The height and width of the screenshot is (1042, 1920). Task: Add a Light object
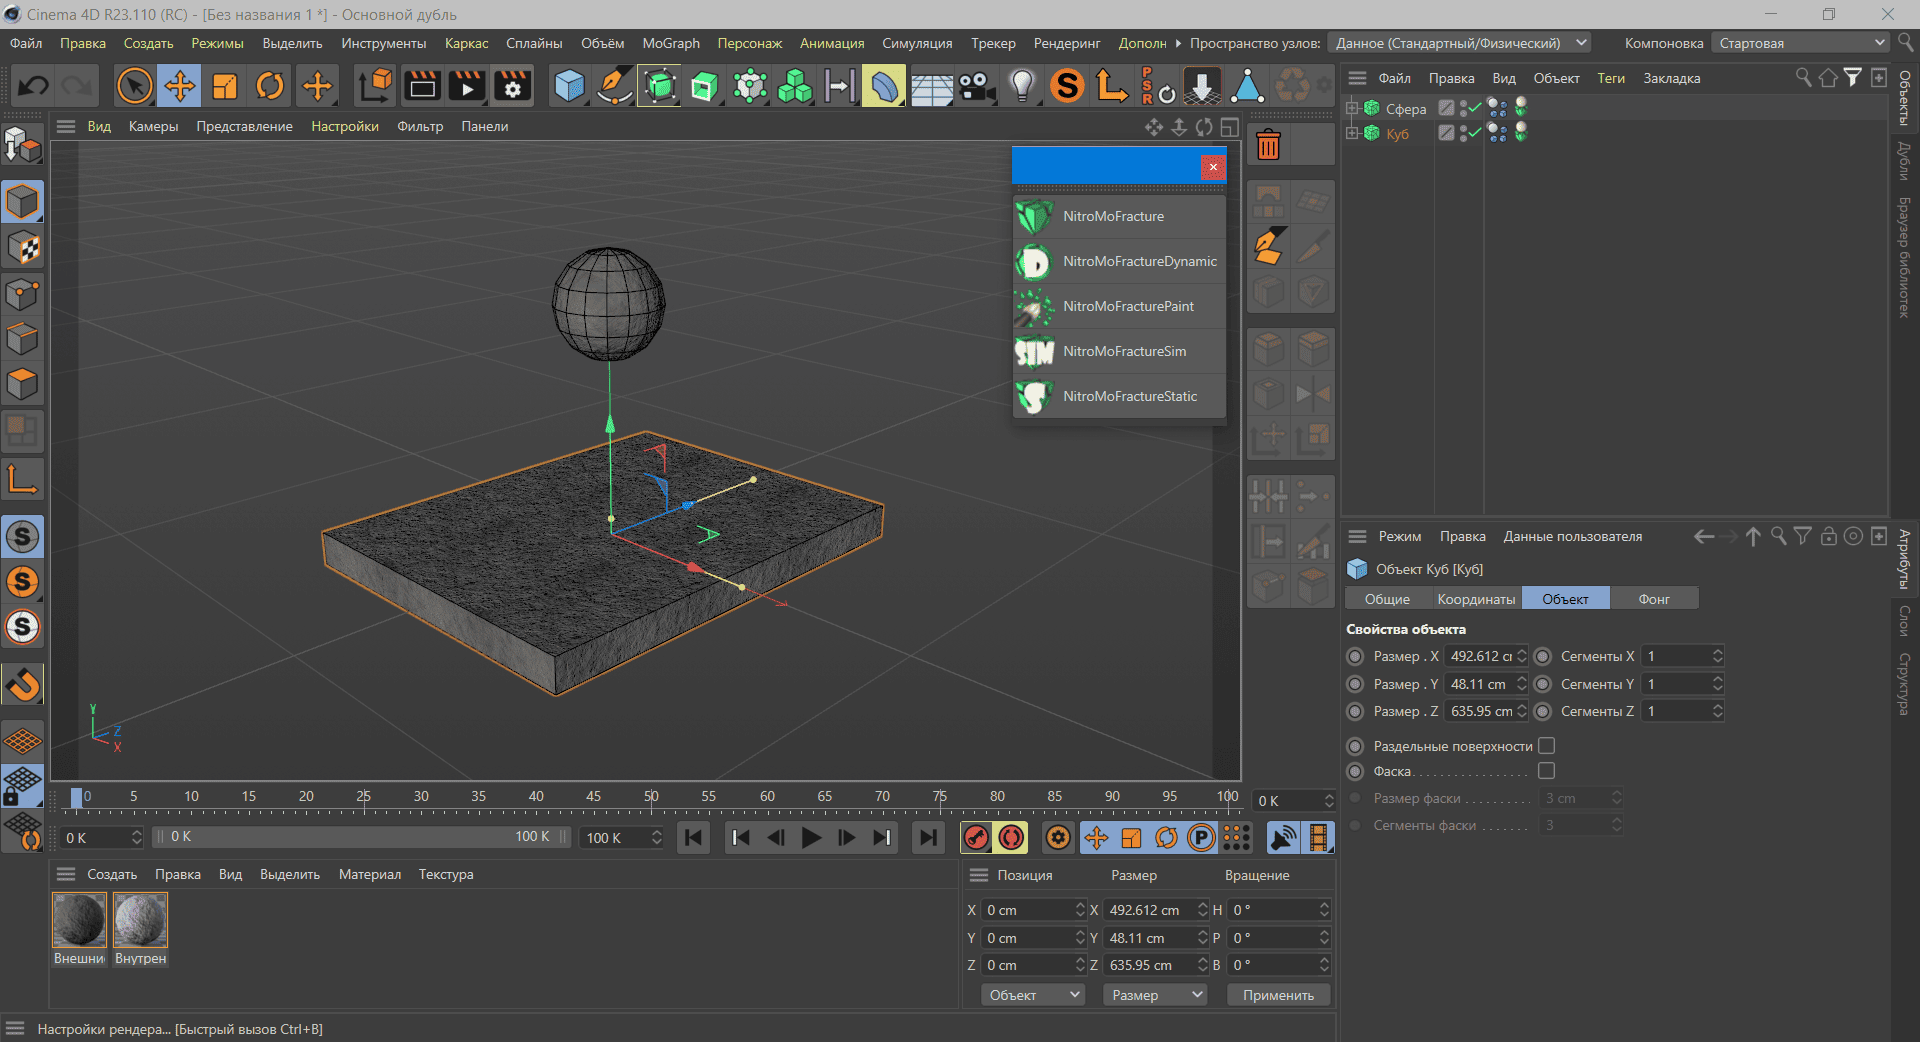[1022, 86]
